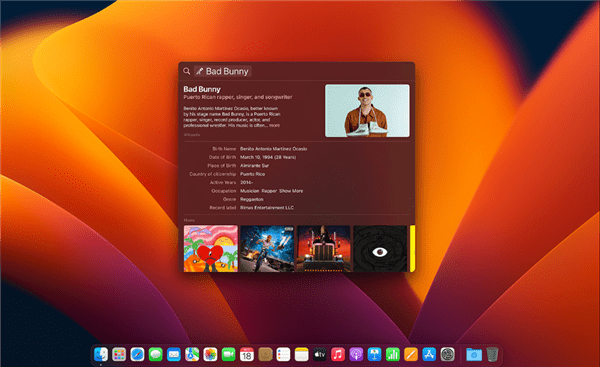Open the Trash in the dock
600x367 pixels.
[492, 354]
